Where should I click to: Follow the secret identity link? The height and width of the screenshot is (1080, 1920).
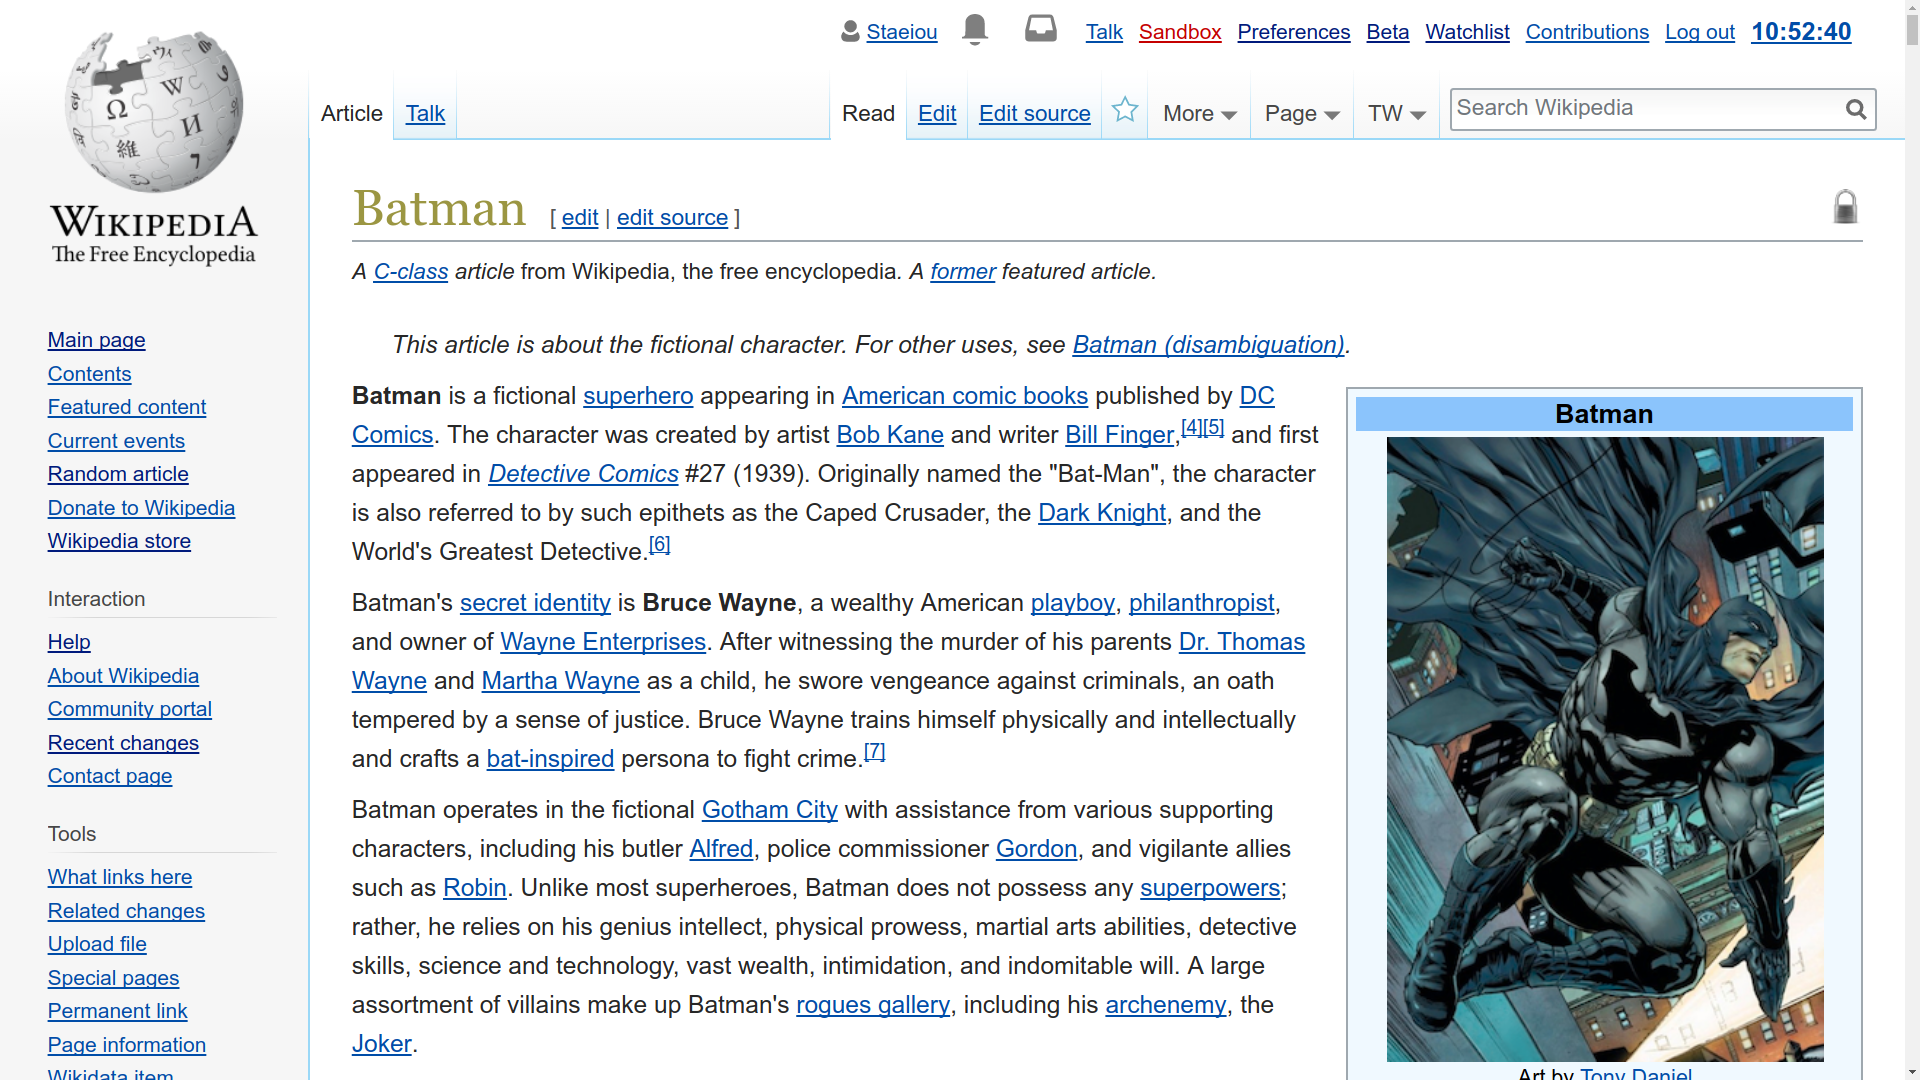(535, 602)
